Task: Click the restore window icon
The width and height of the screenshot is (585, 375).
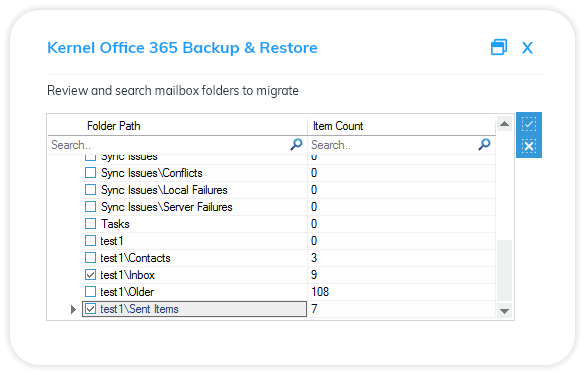Action: point(499,47)
